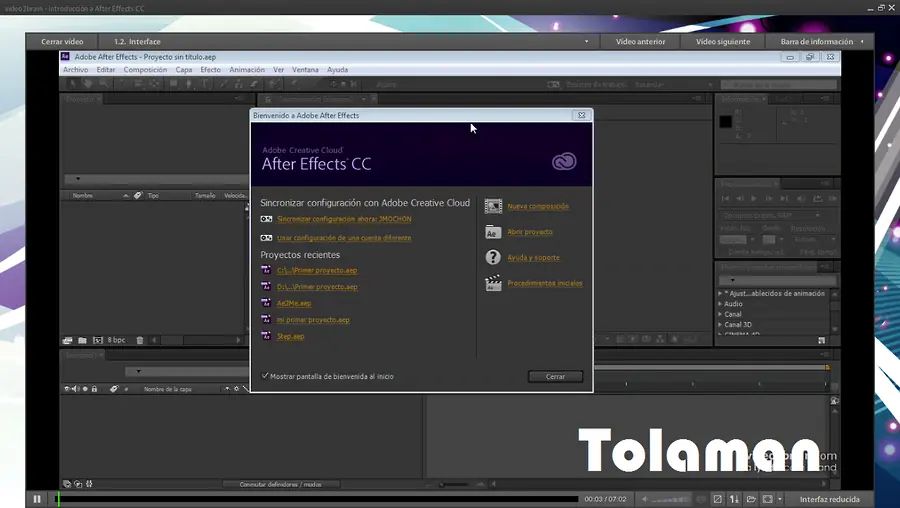Toggle the lock column icon in timeline
900x508 pixels.
[x=95, y=389]
